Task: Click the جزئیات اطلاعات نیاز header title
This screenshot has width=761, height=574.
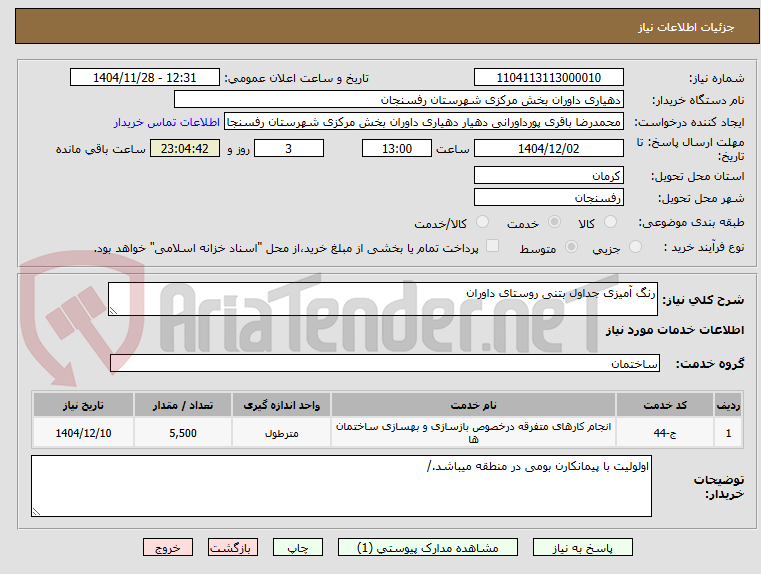Action: pos(686,27)
